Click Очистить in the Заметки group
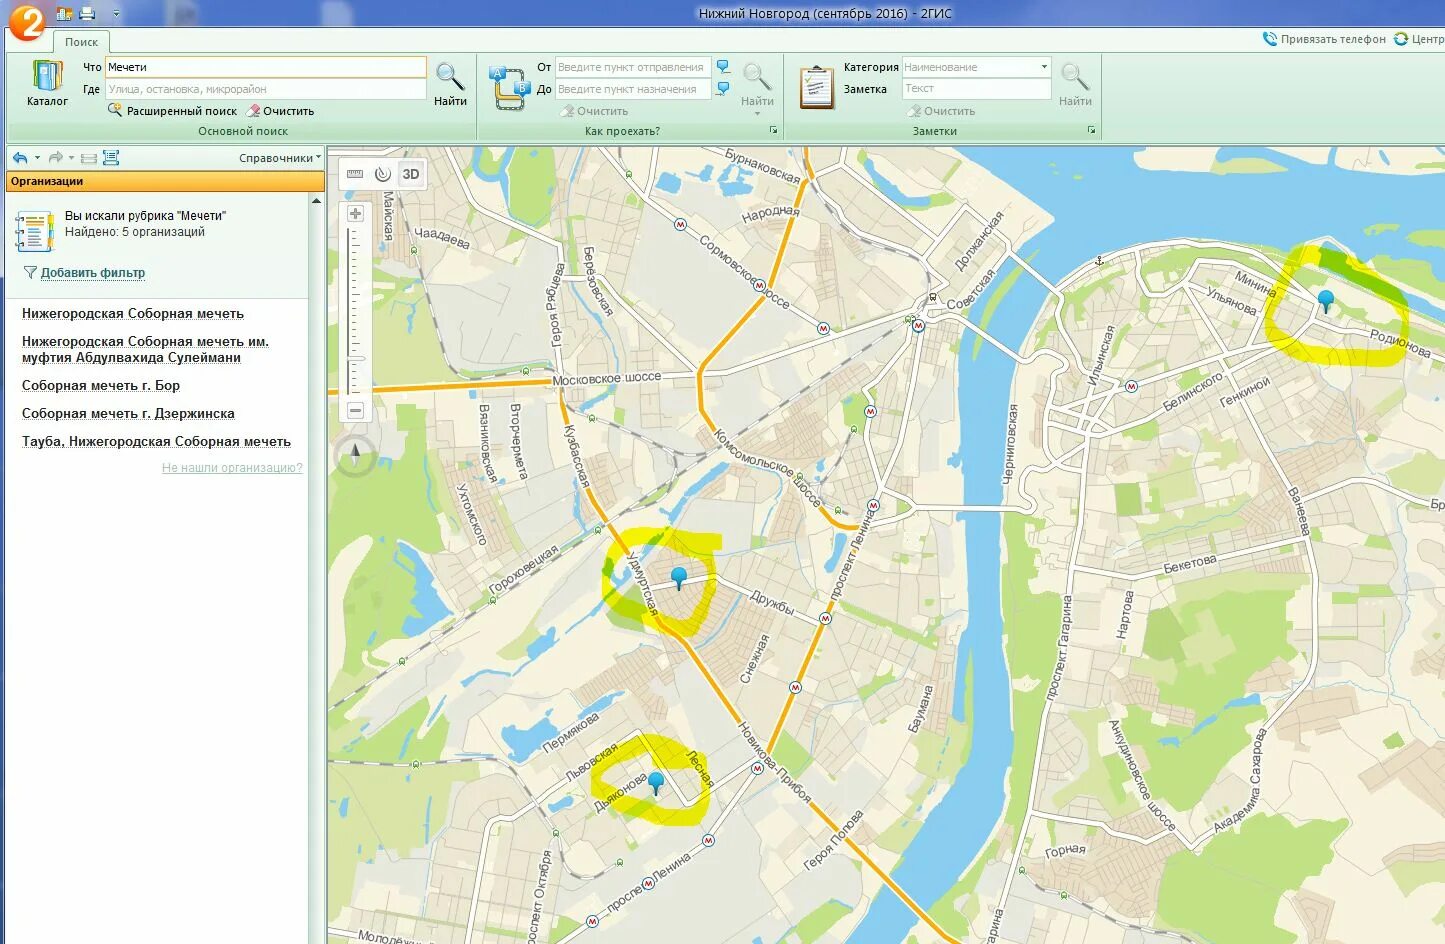Viewport: 1445px width, 944px height. click(x=941, y=111)
